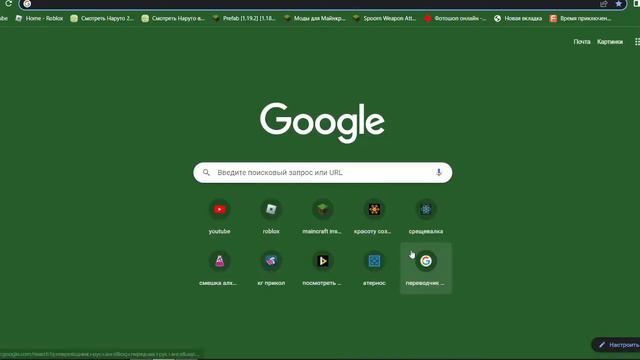This screenshot has height=360, width=640.
Task: Open the 'посмотреть...' shortcut tile
Action: (x=322, y=268)
